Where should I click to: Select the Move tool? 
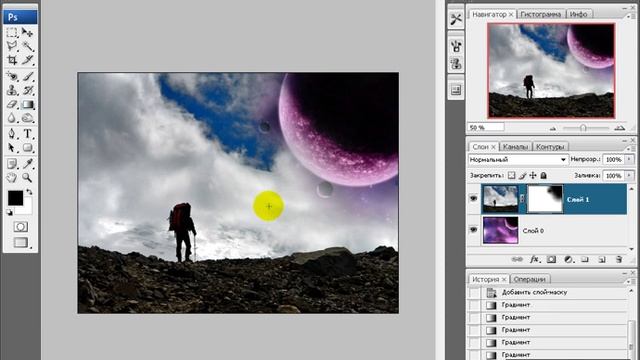27,32
